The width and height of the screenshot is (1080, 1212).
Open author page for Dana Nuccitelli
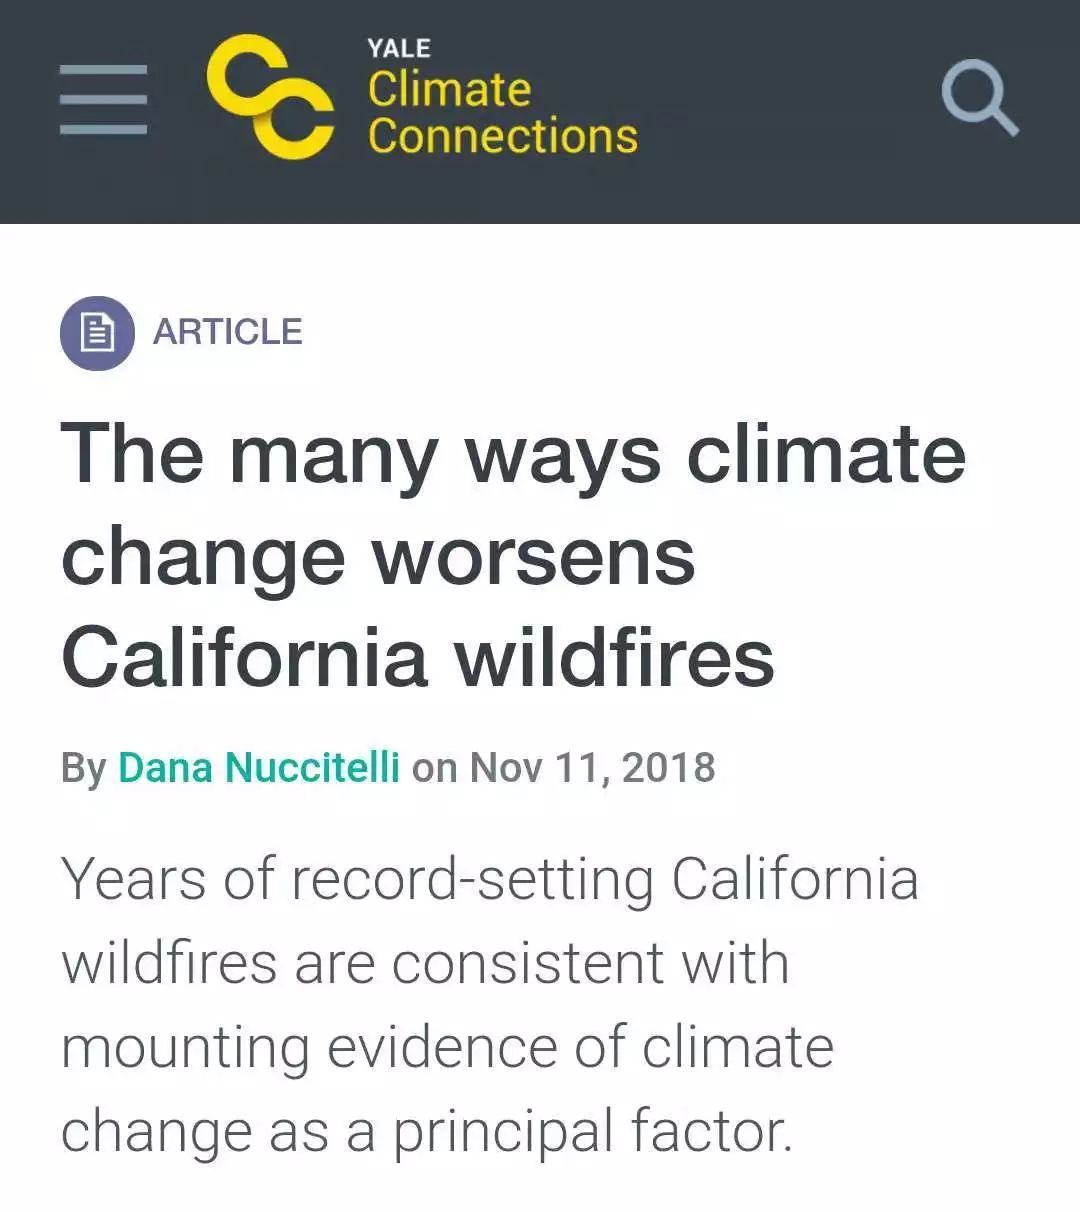pyautogui.click(x=259, y=768)
